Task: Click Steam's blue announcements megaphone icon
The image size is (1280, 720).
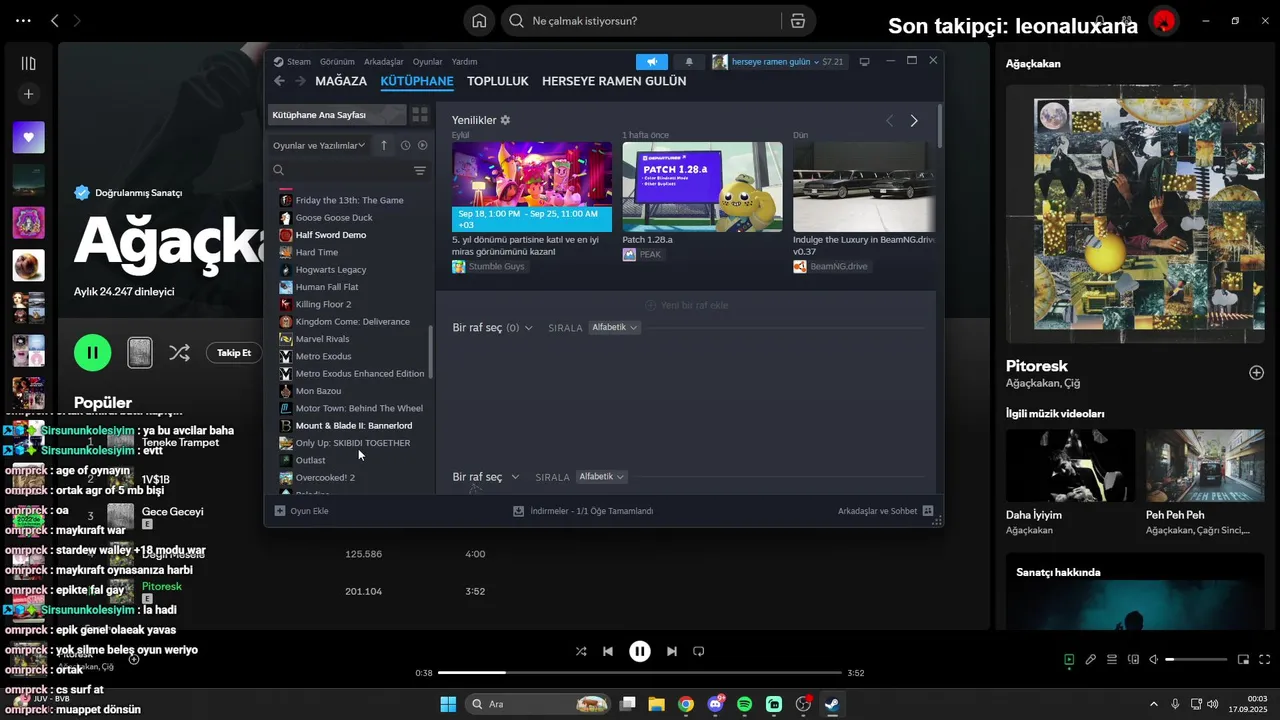Action: point(652,62)
